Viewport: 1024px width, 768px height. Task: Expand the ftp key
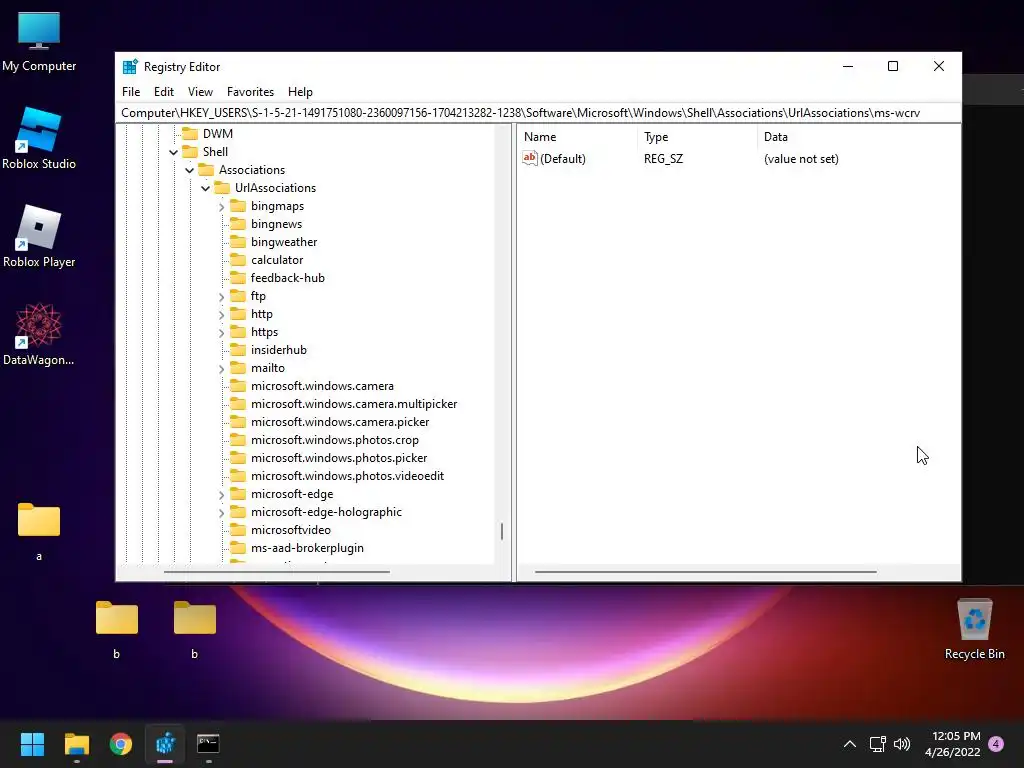(221, 296)
